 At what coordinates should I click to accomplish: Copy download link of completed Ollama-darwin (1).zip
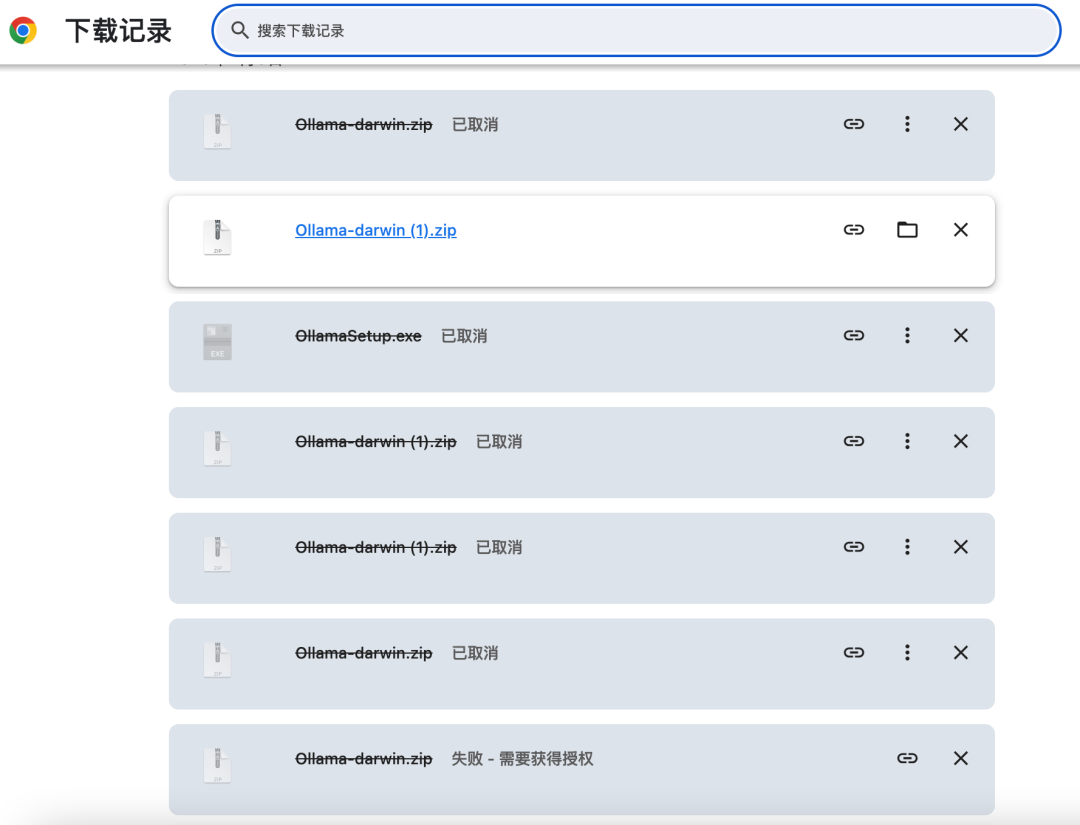click(853, 230)
